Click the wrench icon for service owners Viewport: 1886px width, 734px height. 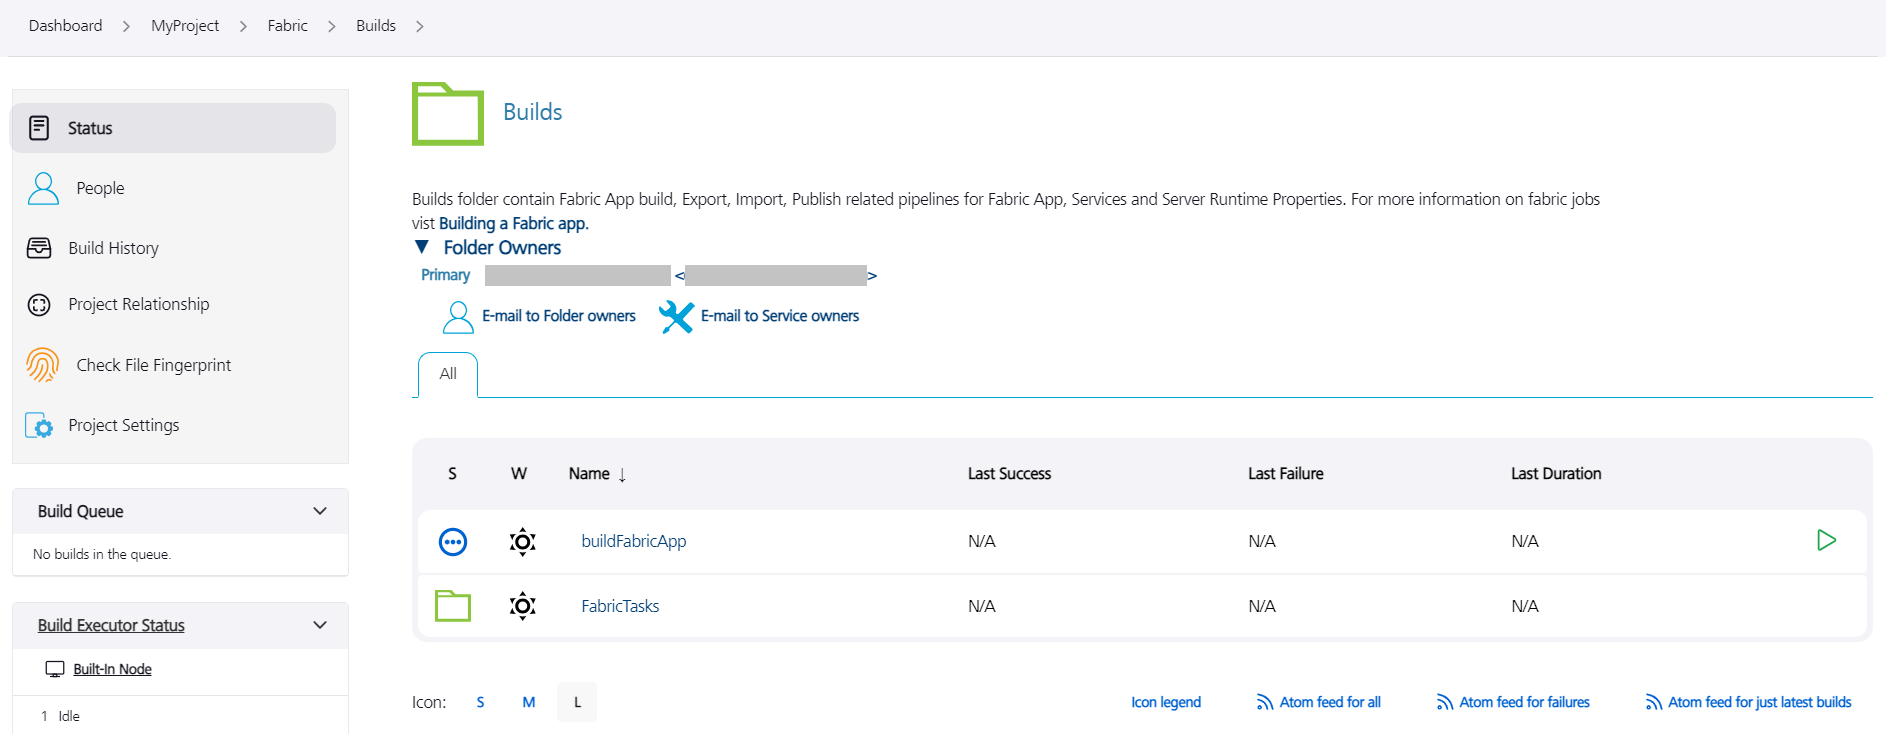coord(676,317)
